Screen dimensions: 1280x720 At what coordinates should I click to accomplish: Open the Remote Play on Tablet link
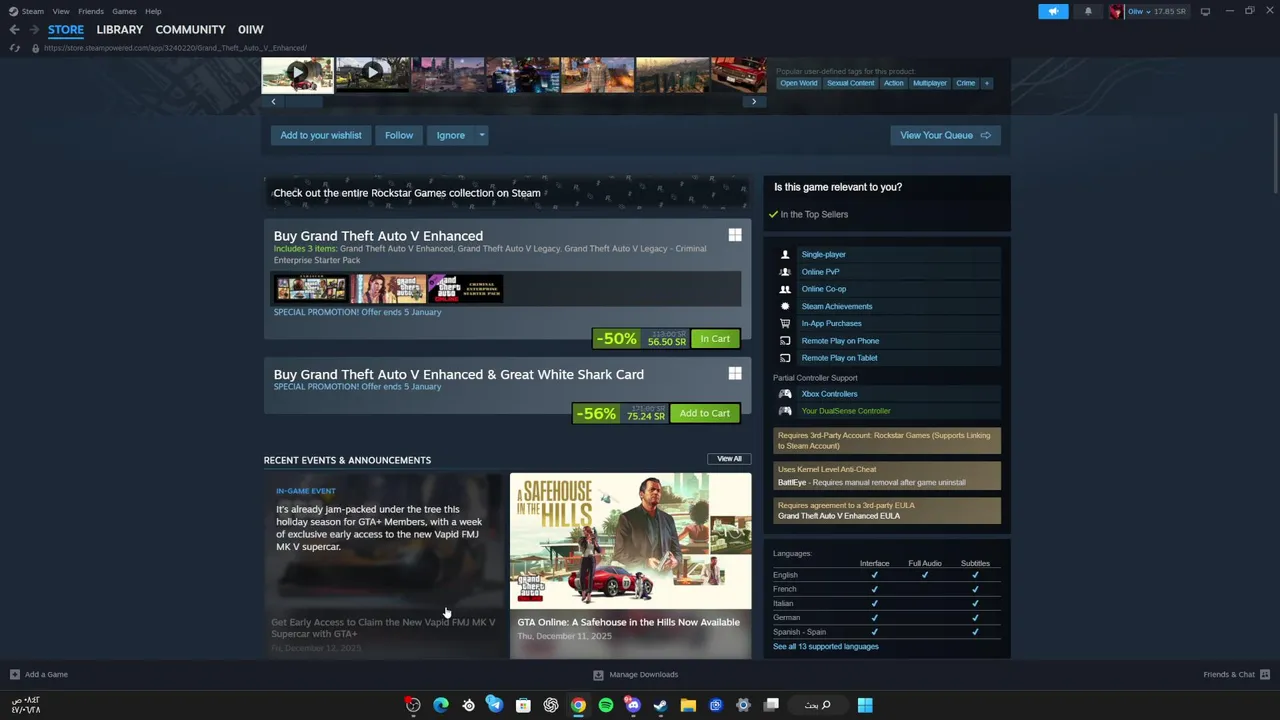coord(839,358)
